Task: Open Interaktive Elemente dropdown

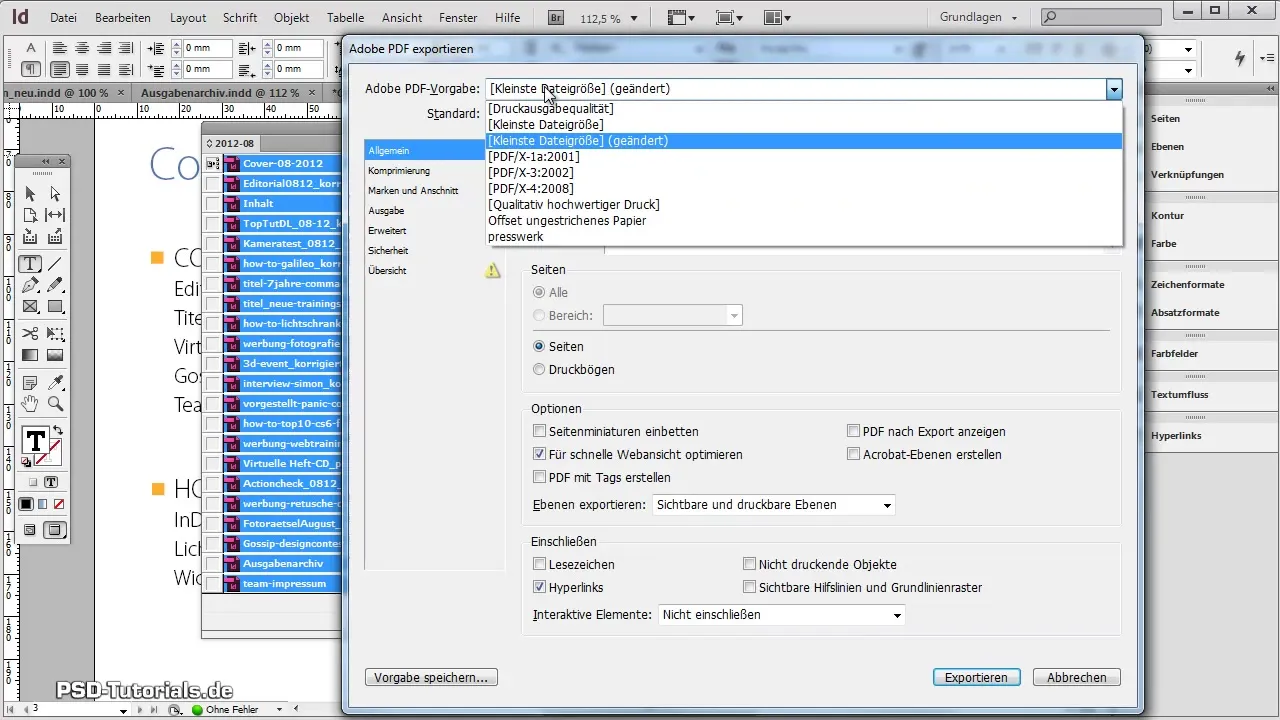Action: click(x=781, y=615)
